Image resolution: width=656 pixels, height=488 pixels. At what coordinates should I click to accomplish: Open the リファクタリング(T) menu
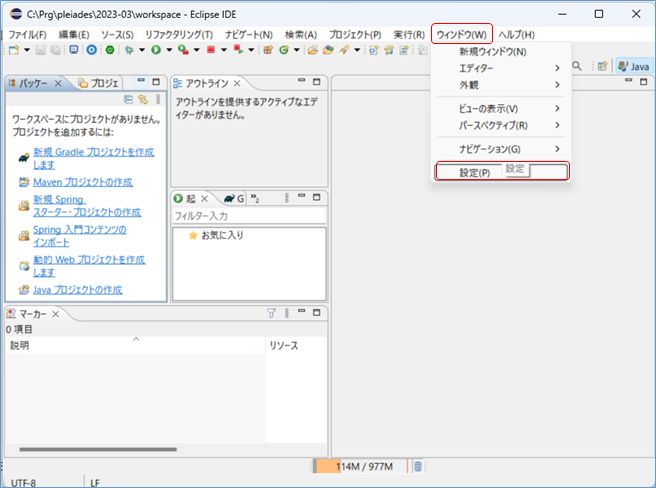click(x=179, y=34)
